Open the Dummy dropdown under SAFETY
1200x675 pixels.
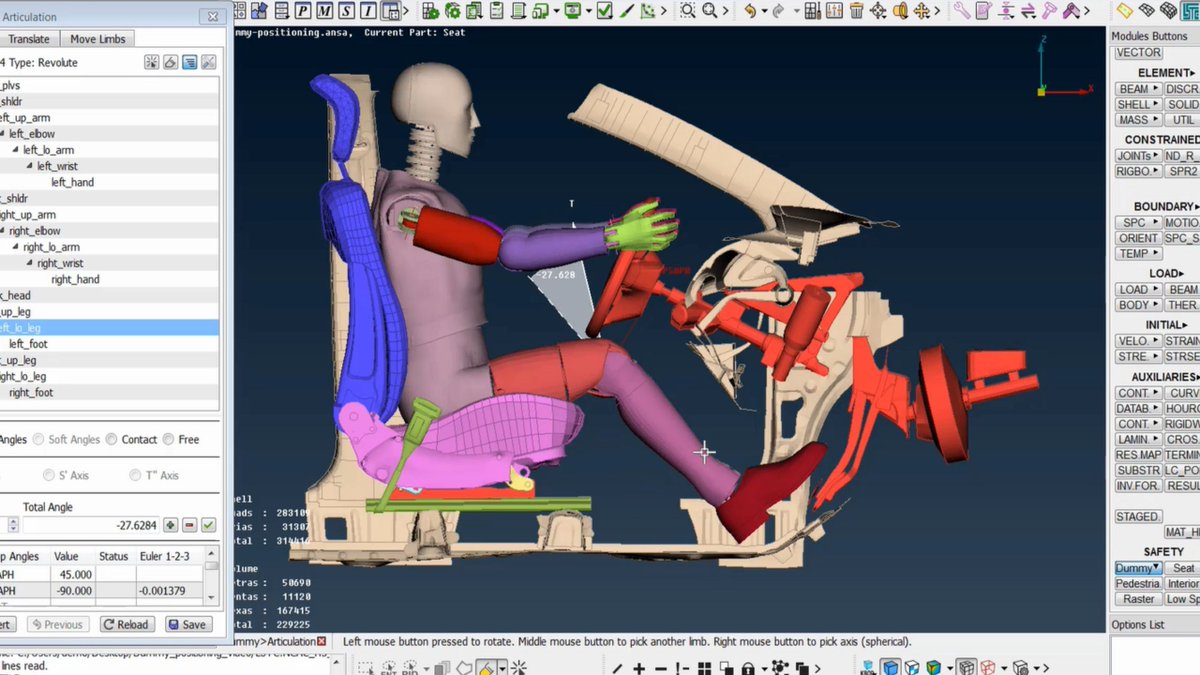[1138, 568]
